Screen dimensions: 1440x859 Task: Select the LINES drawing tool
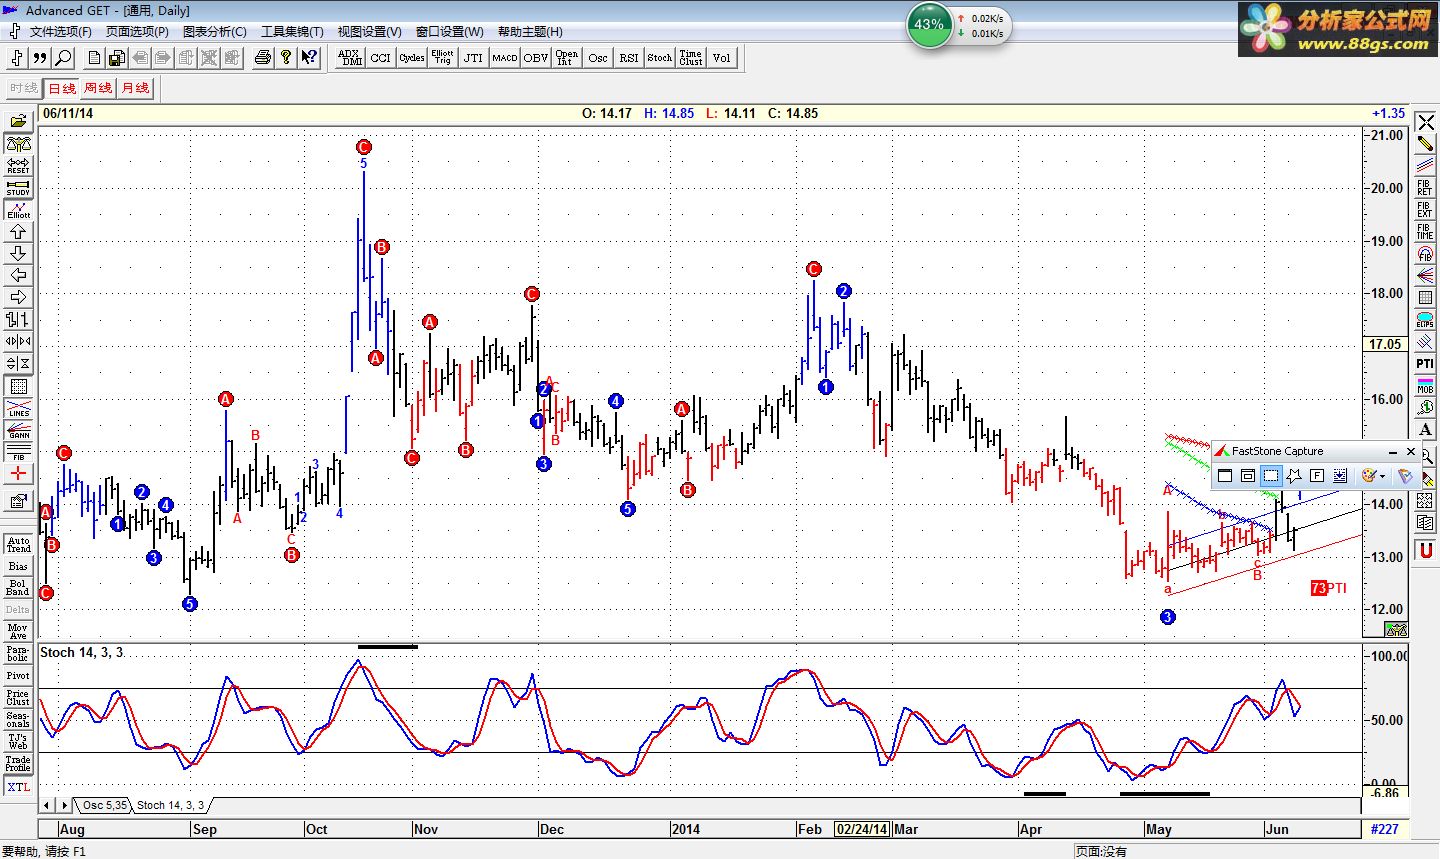18,408
